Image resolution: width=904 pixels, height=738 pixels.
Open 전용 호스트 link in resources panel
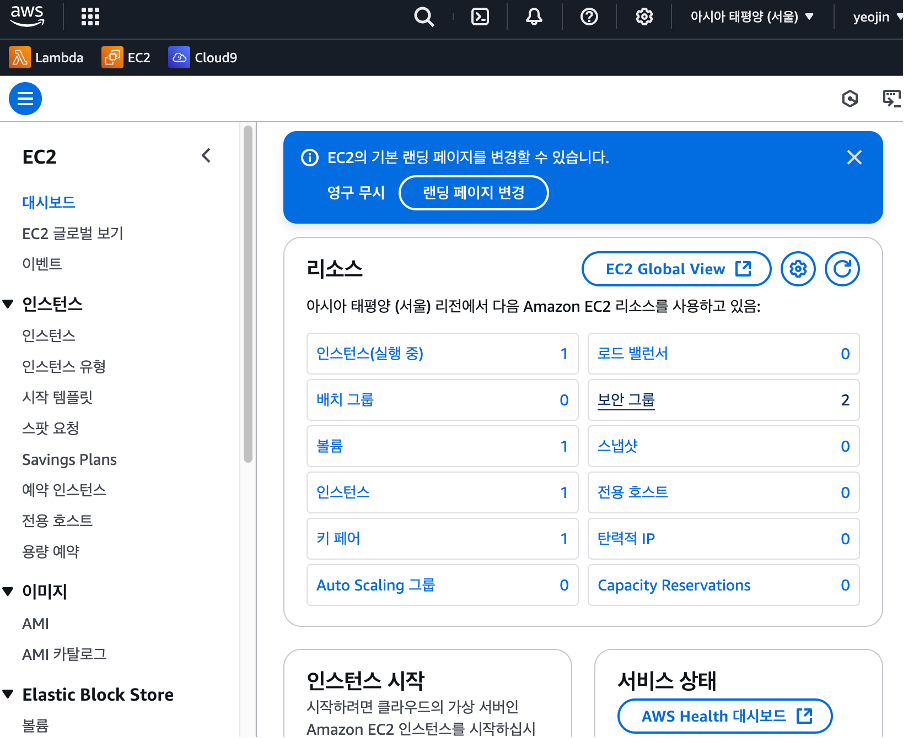(632, 492)
